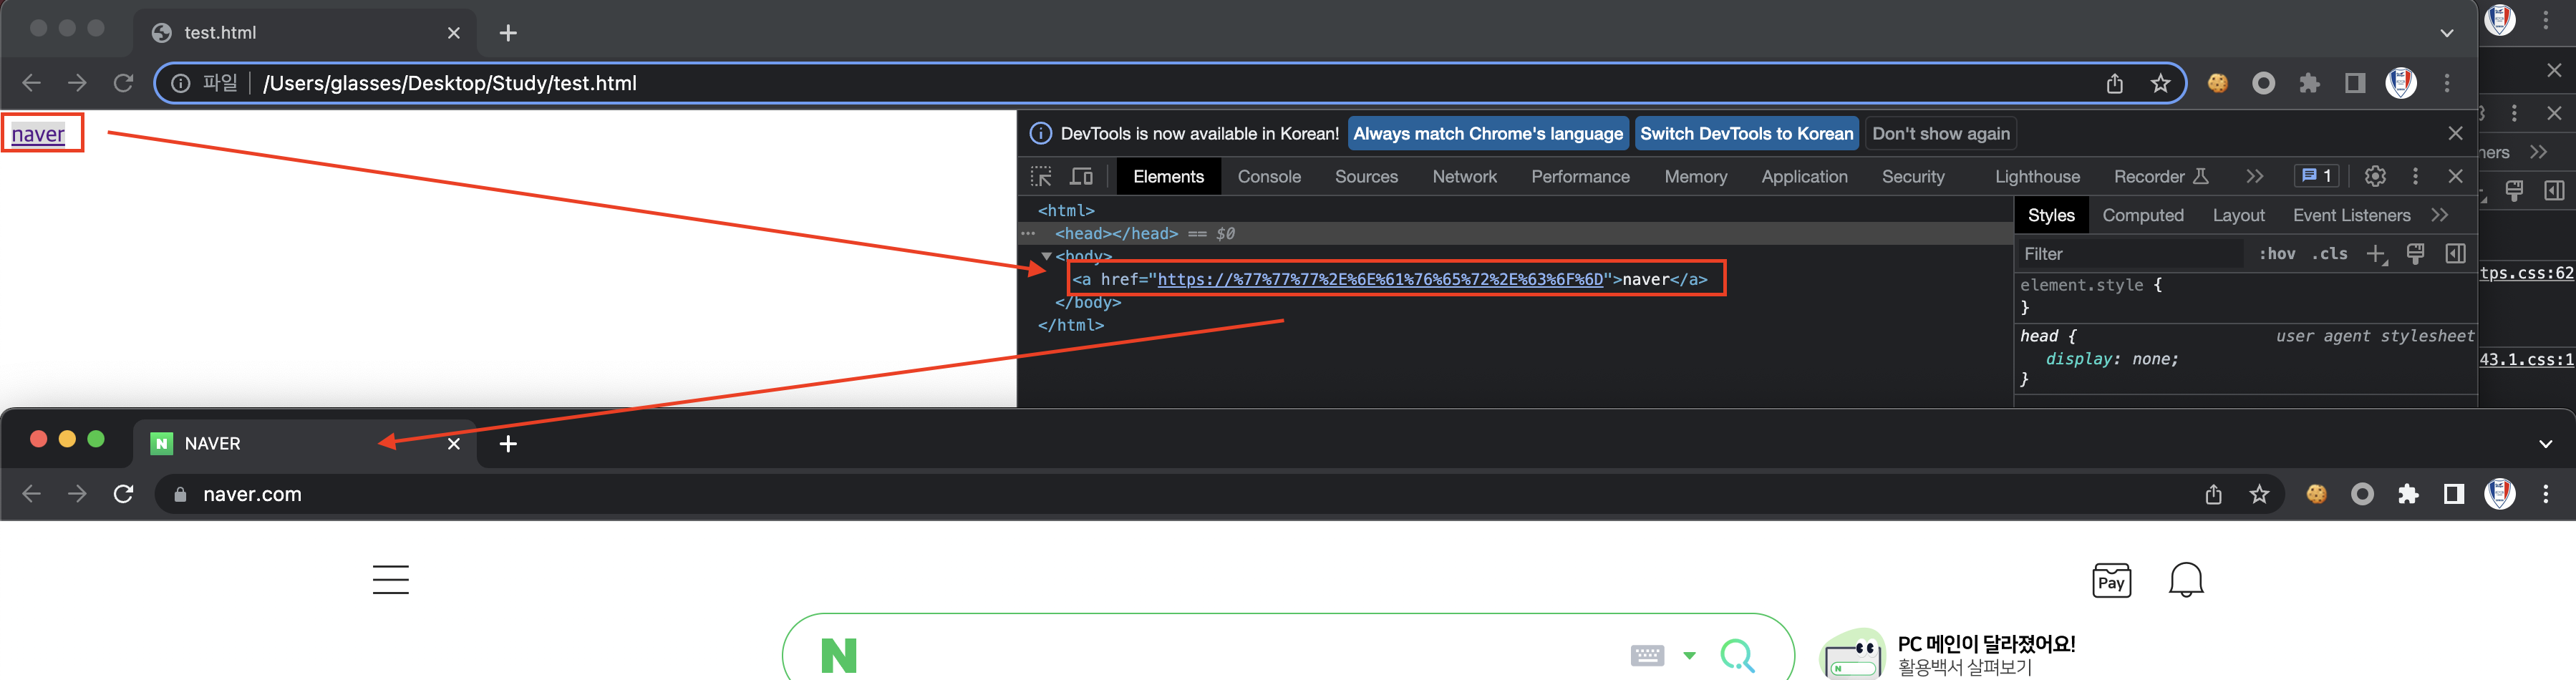2576x680 pixels.
Task: Switch to the Sources tab
Action: tap(1366, 176)
